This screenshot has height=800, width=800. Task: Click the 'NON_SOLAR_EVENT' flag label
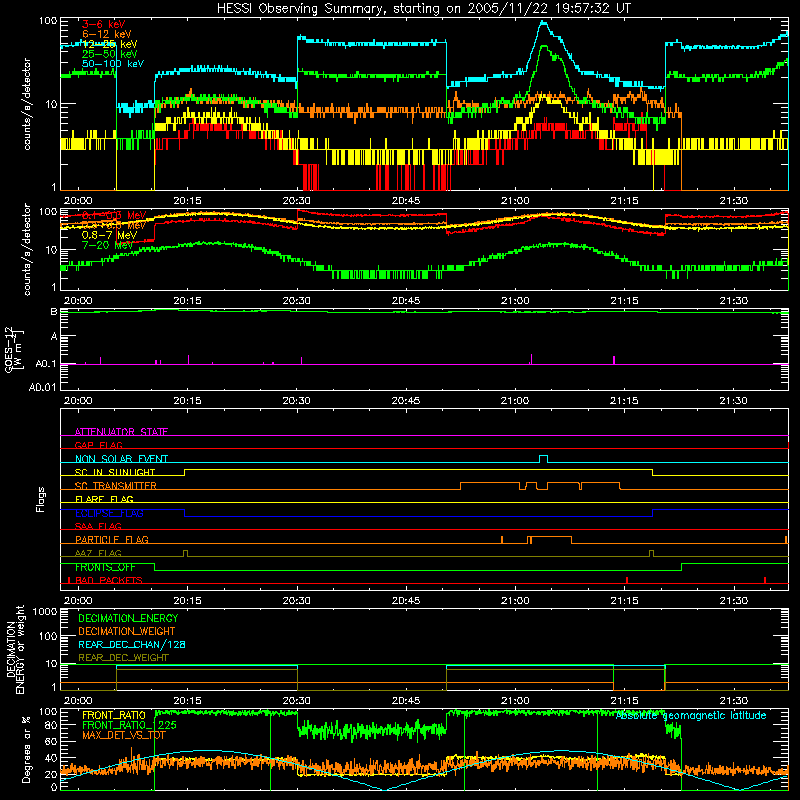(x=121, y=459)
